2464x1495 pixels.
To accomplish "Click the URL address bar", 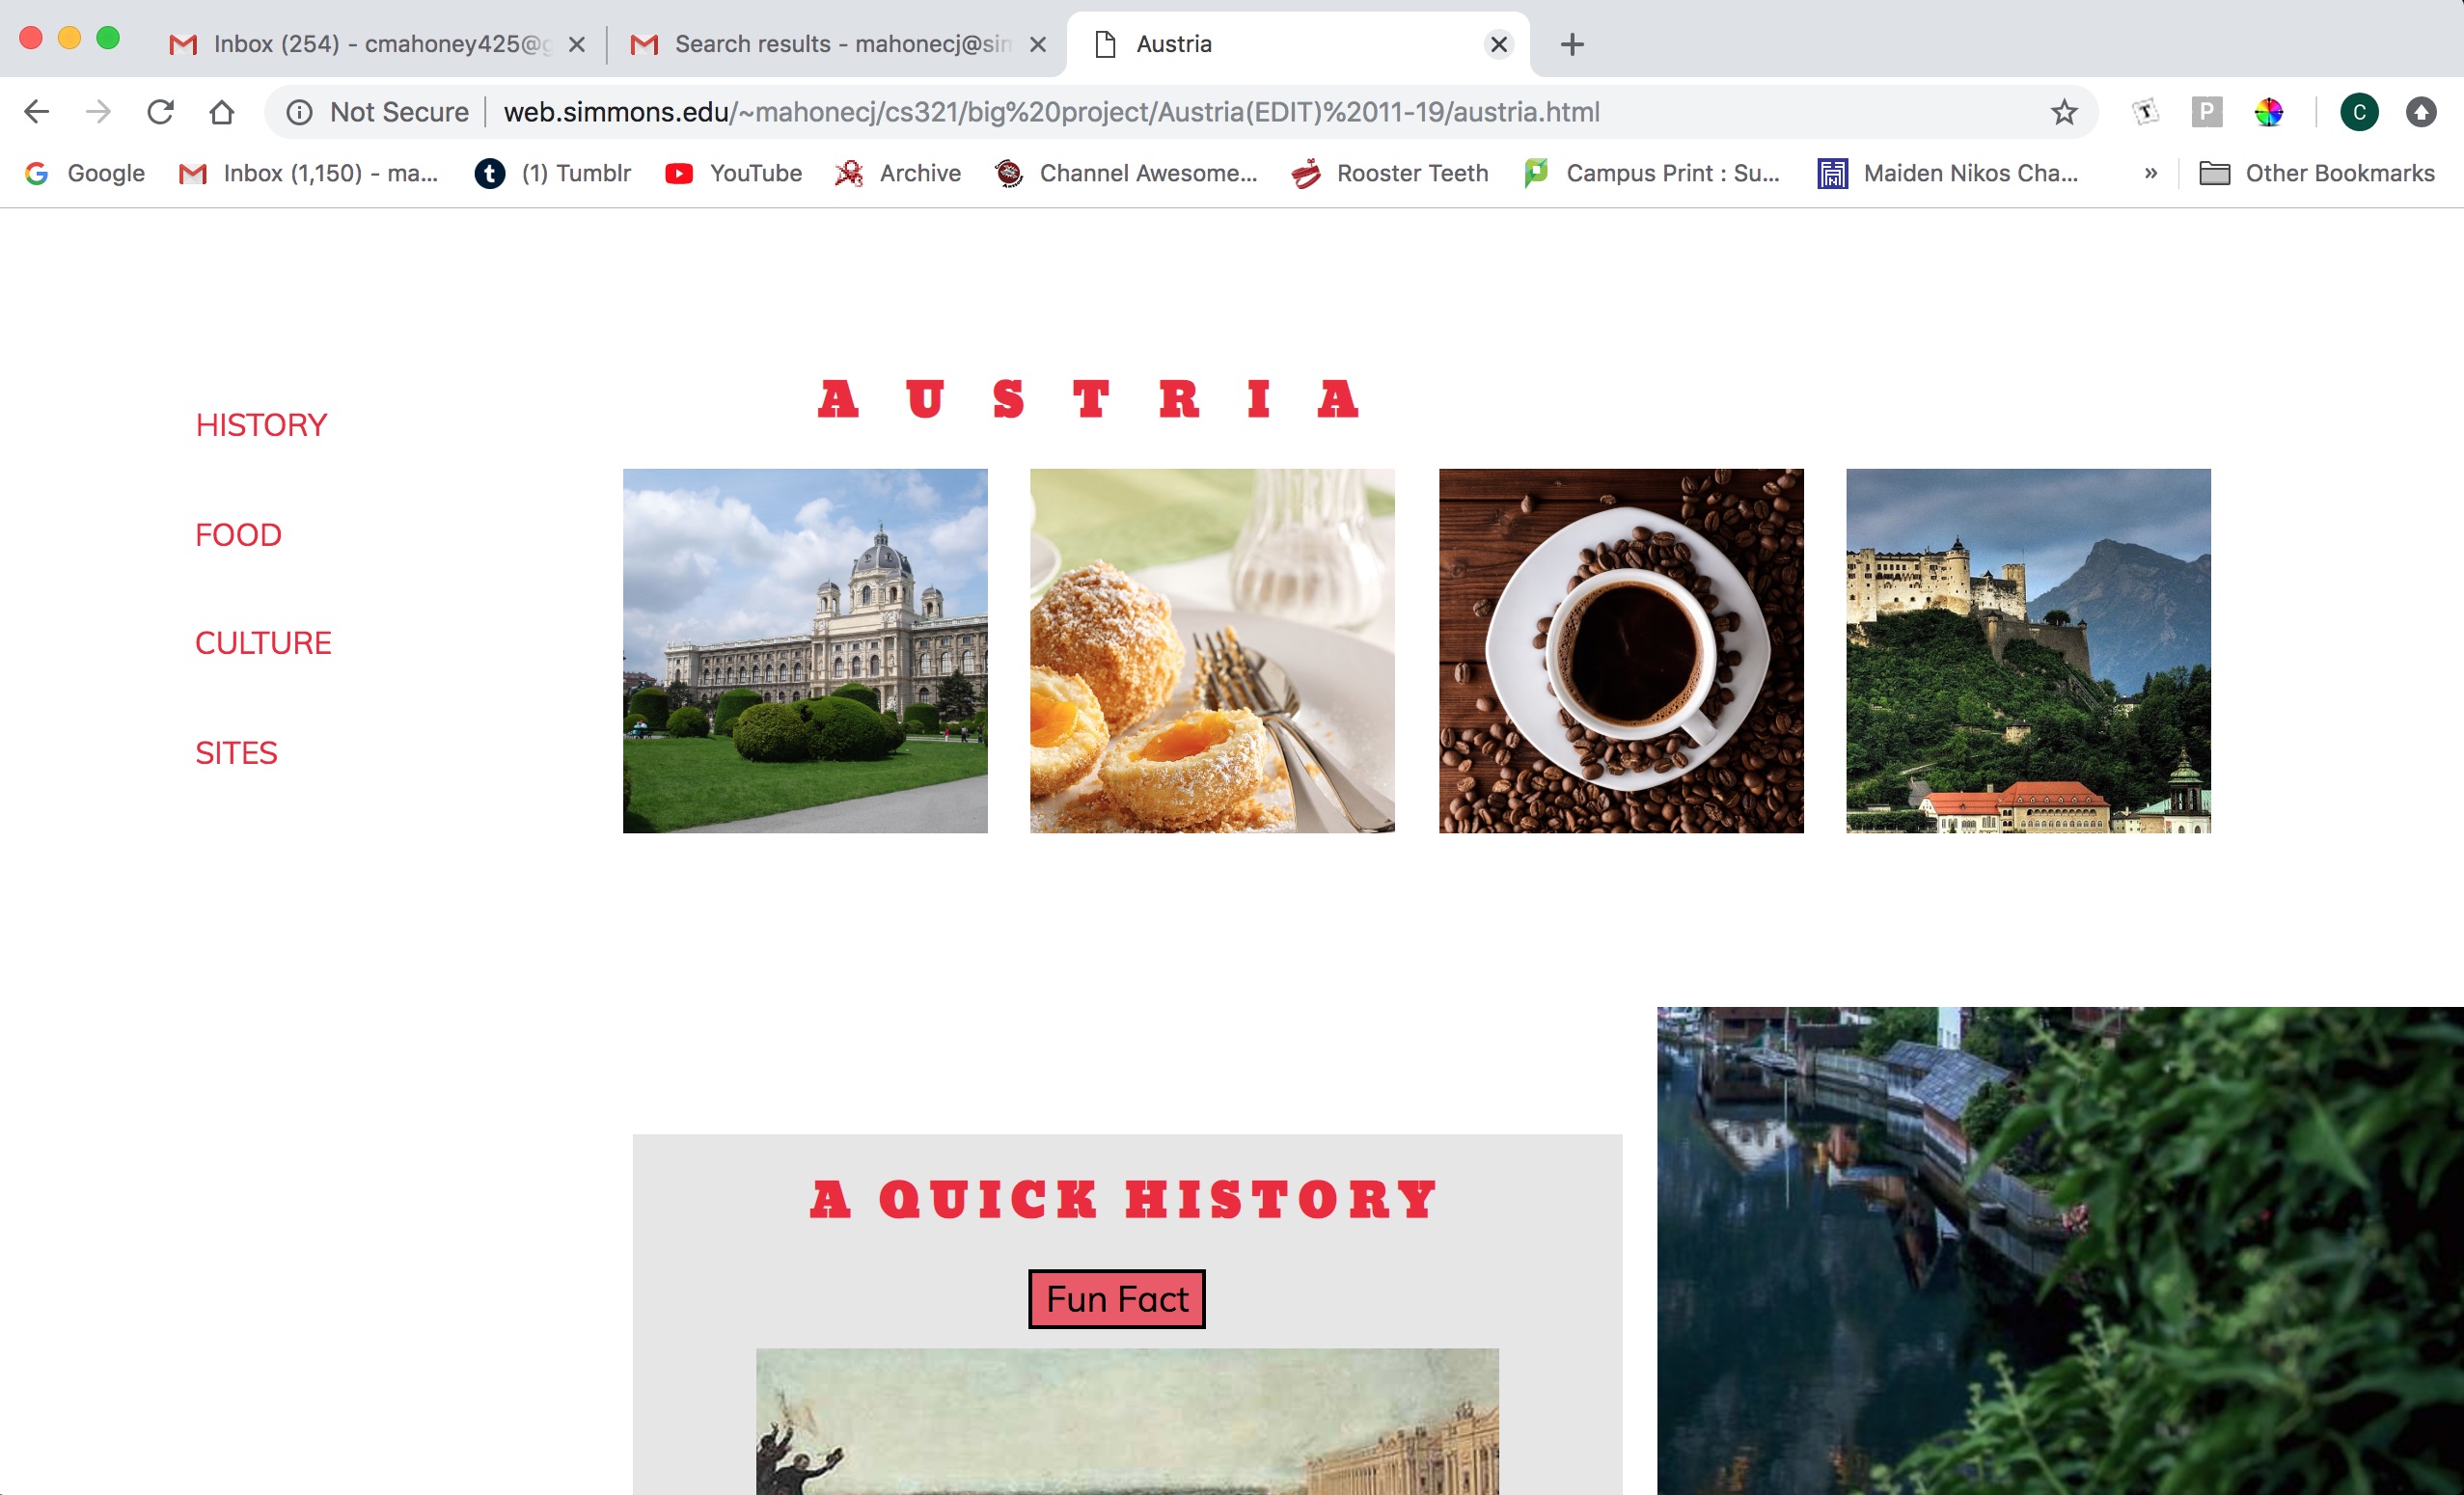I will point(1050,112).
